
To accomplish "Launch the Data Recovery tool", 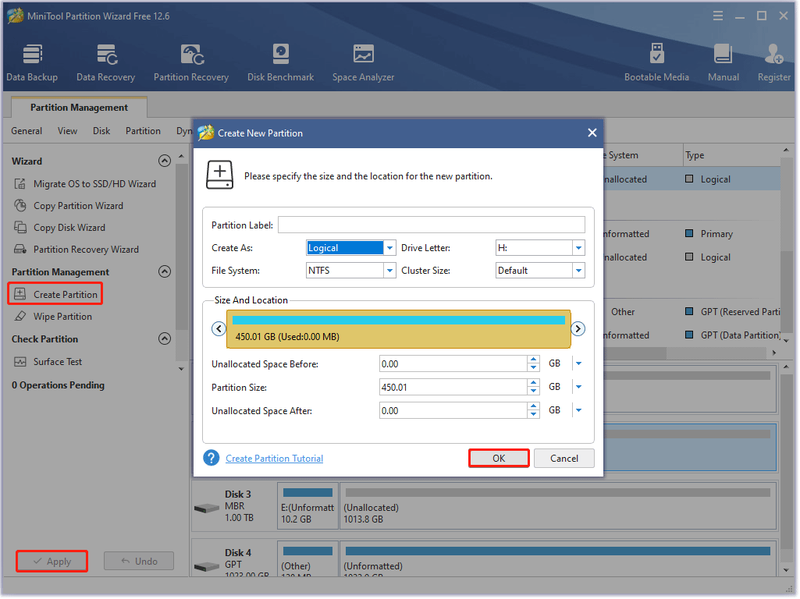I will [x=106, y=63].
